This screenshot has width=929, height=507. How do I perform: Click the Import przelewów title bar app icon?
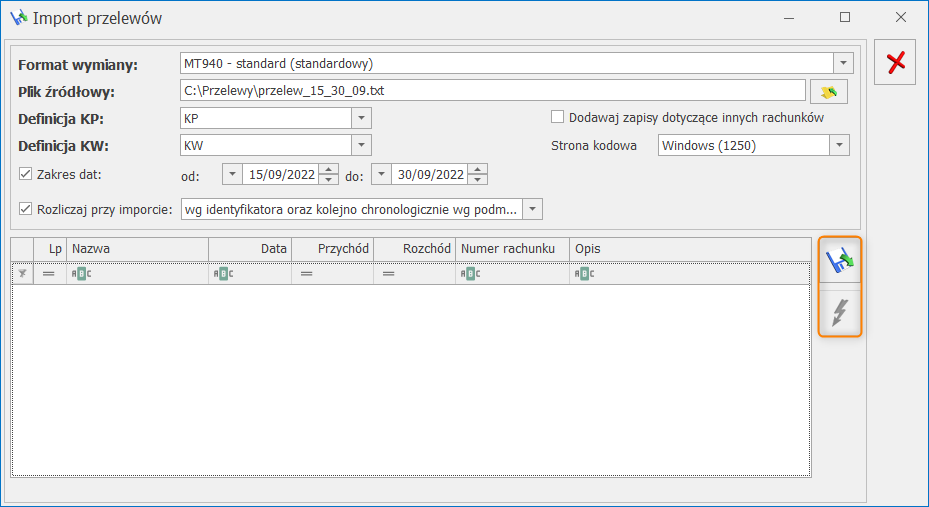tap(19, 18)
